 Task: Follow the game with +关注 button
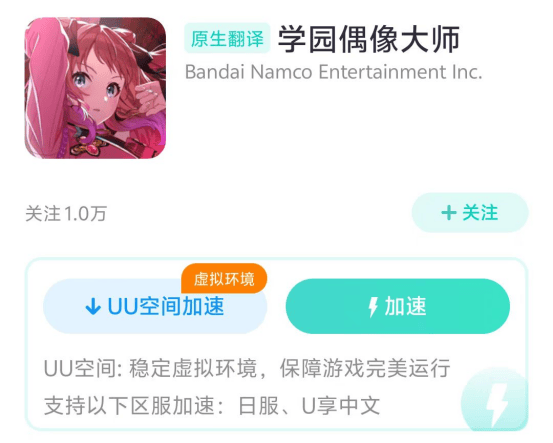470,213
